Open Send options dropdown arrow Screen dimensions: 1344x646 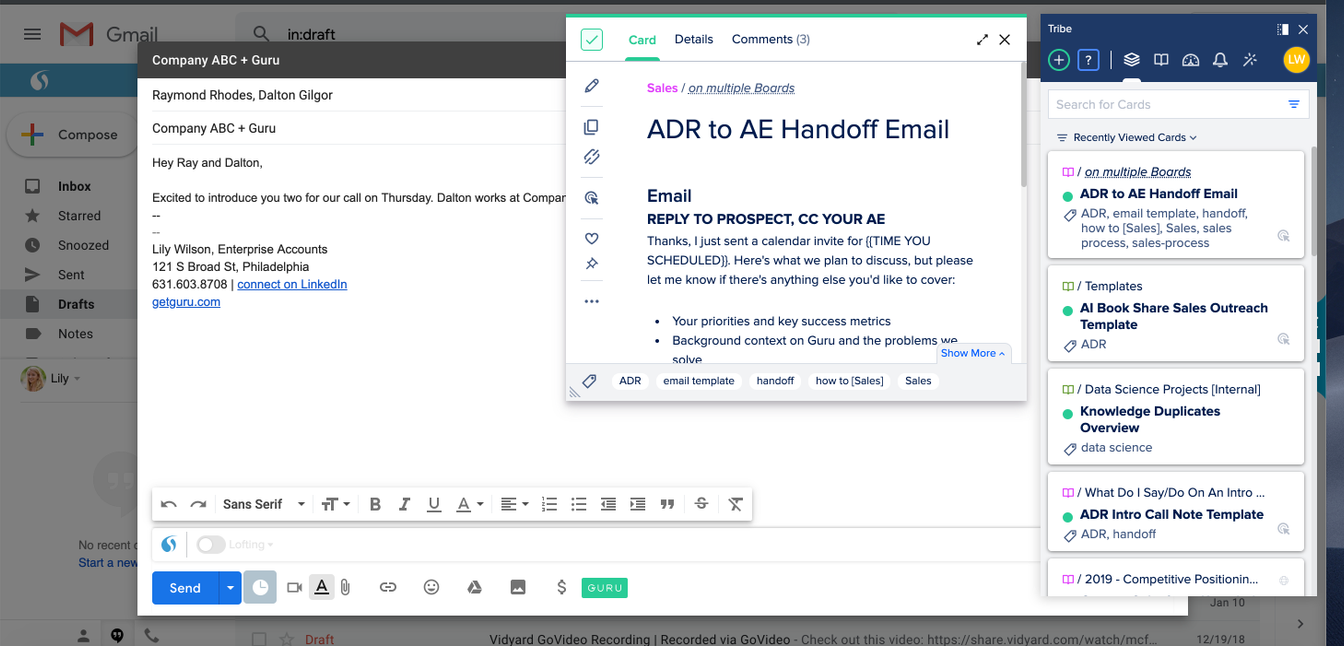point(230,588)
